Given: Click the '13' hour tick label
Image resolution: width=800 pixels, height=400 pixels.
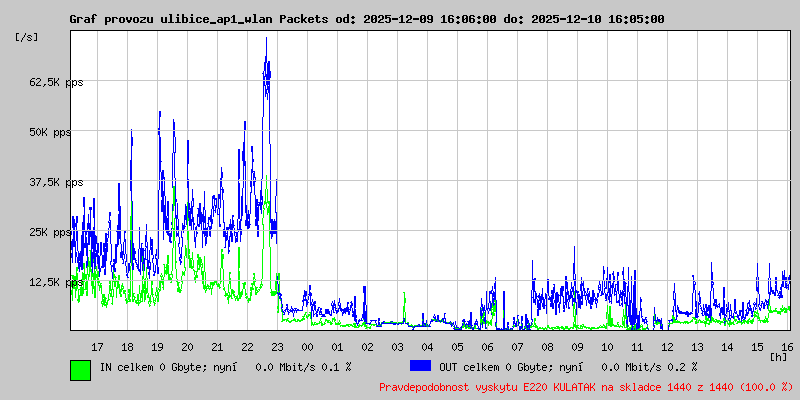Looking at the screenshot, I should pyautogui.click(x=697, y=347).
